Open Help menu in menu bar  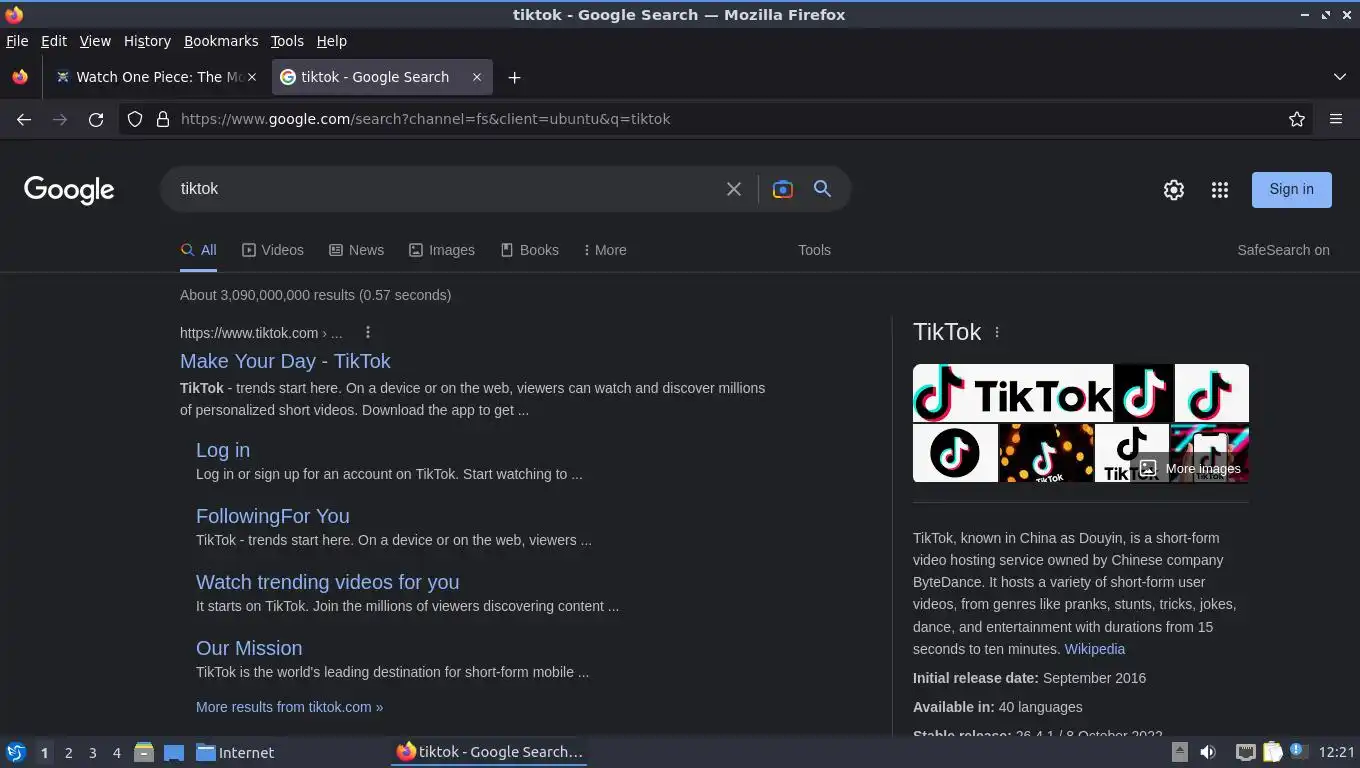tap(332, 41)
